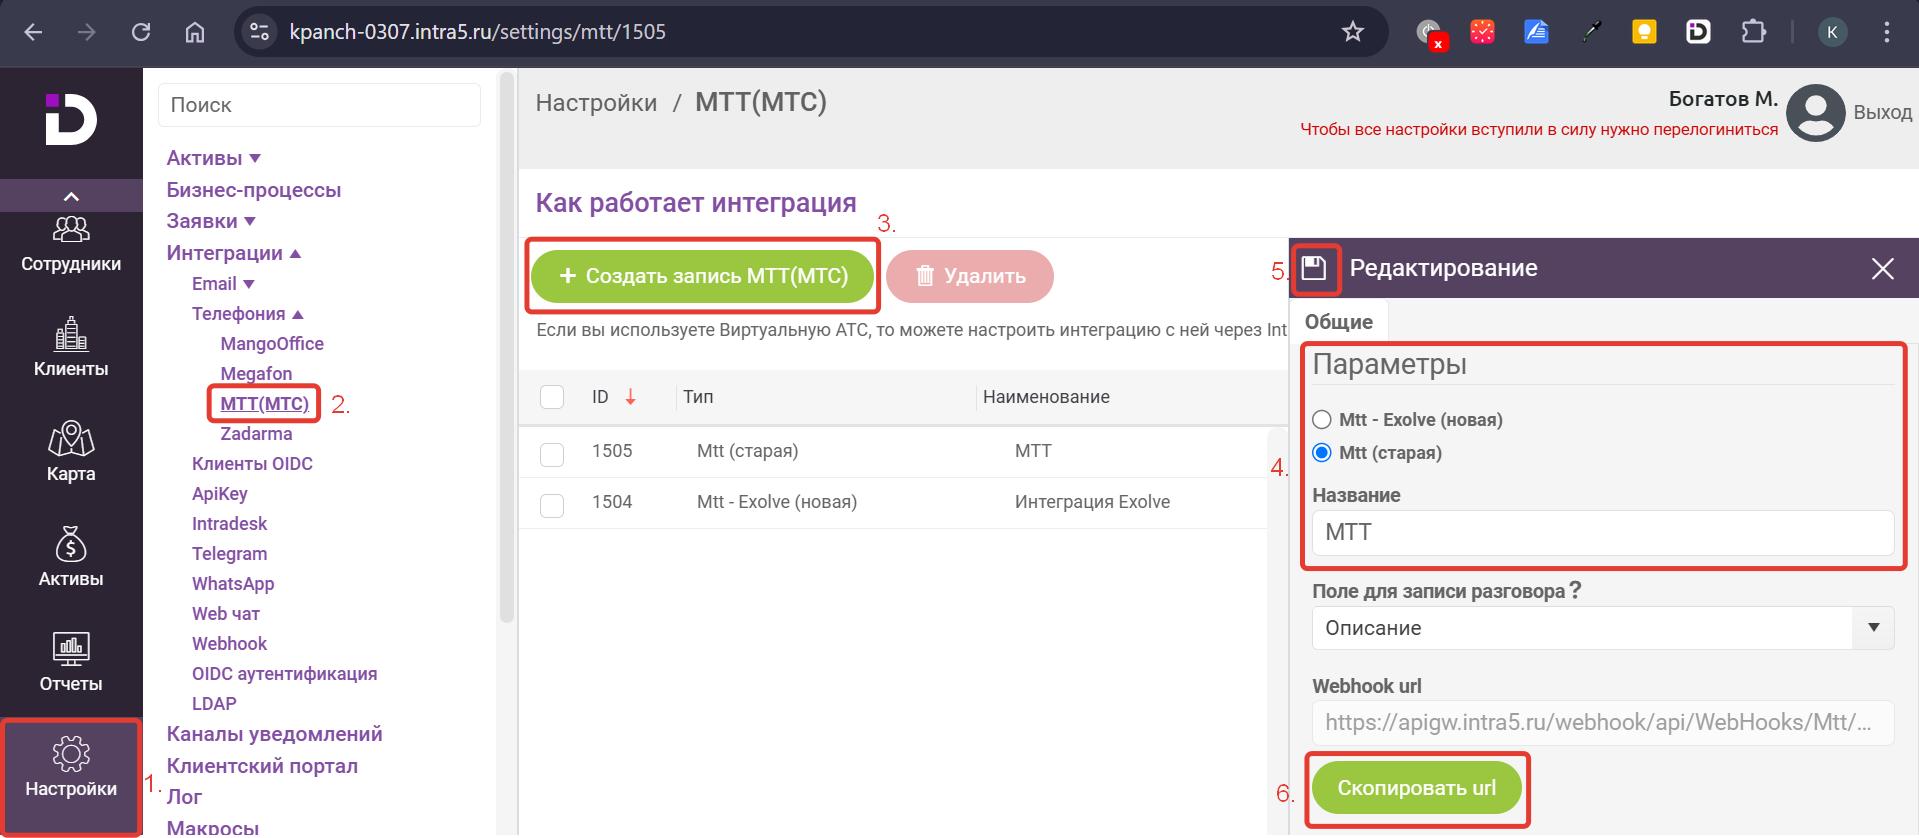Screen dimensions: 1919x838
Task: Click Скопировать url button
Action: click(x=1416, y=788)
